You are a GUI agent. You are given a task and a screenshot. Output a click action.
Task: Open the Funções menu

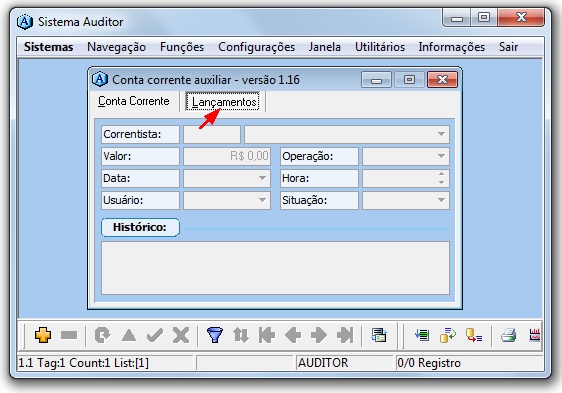click(182, 47)
